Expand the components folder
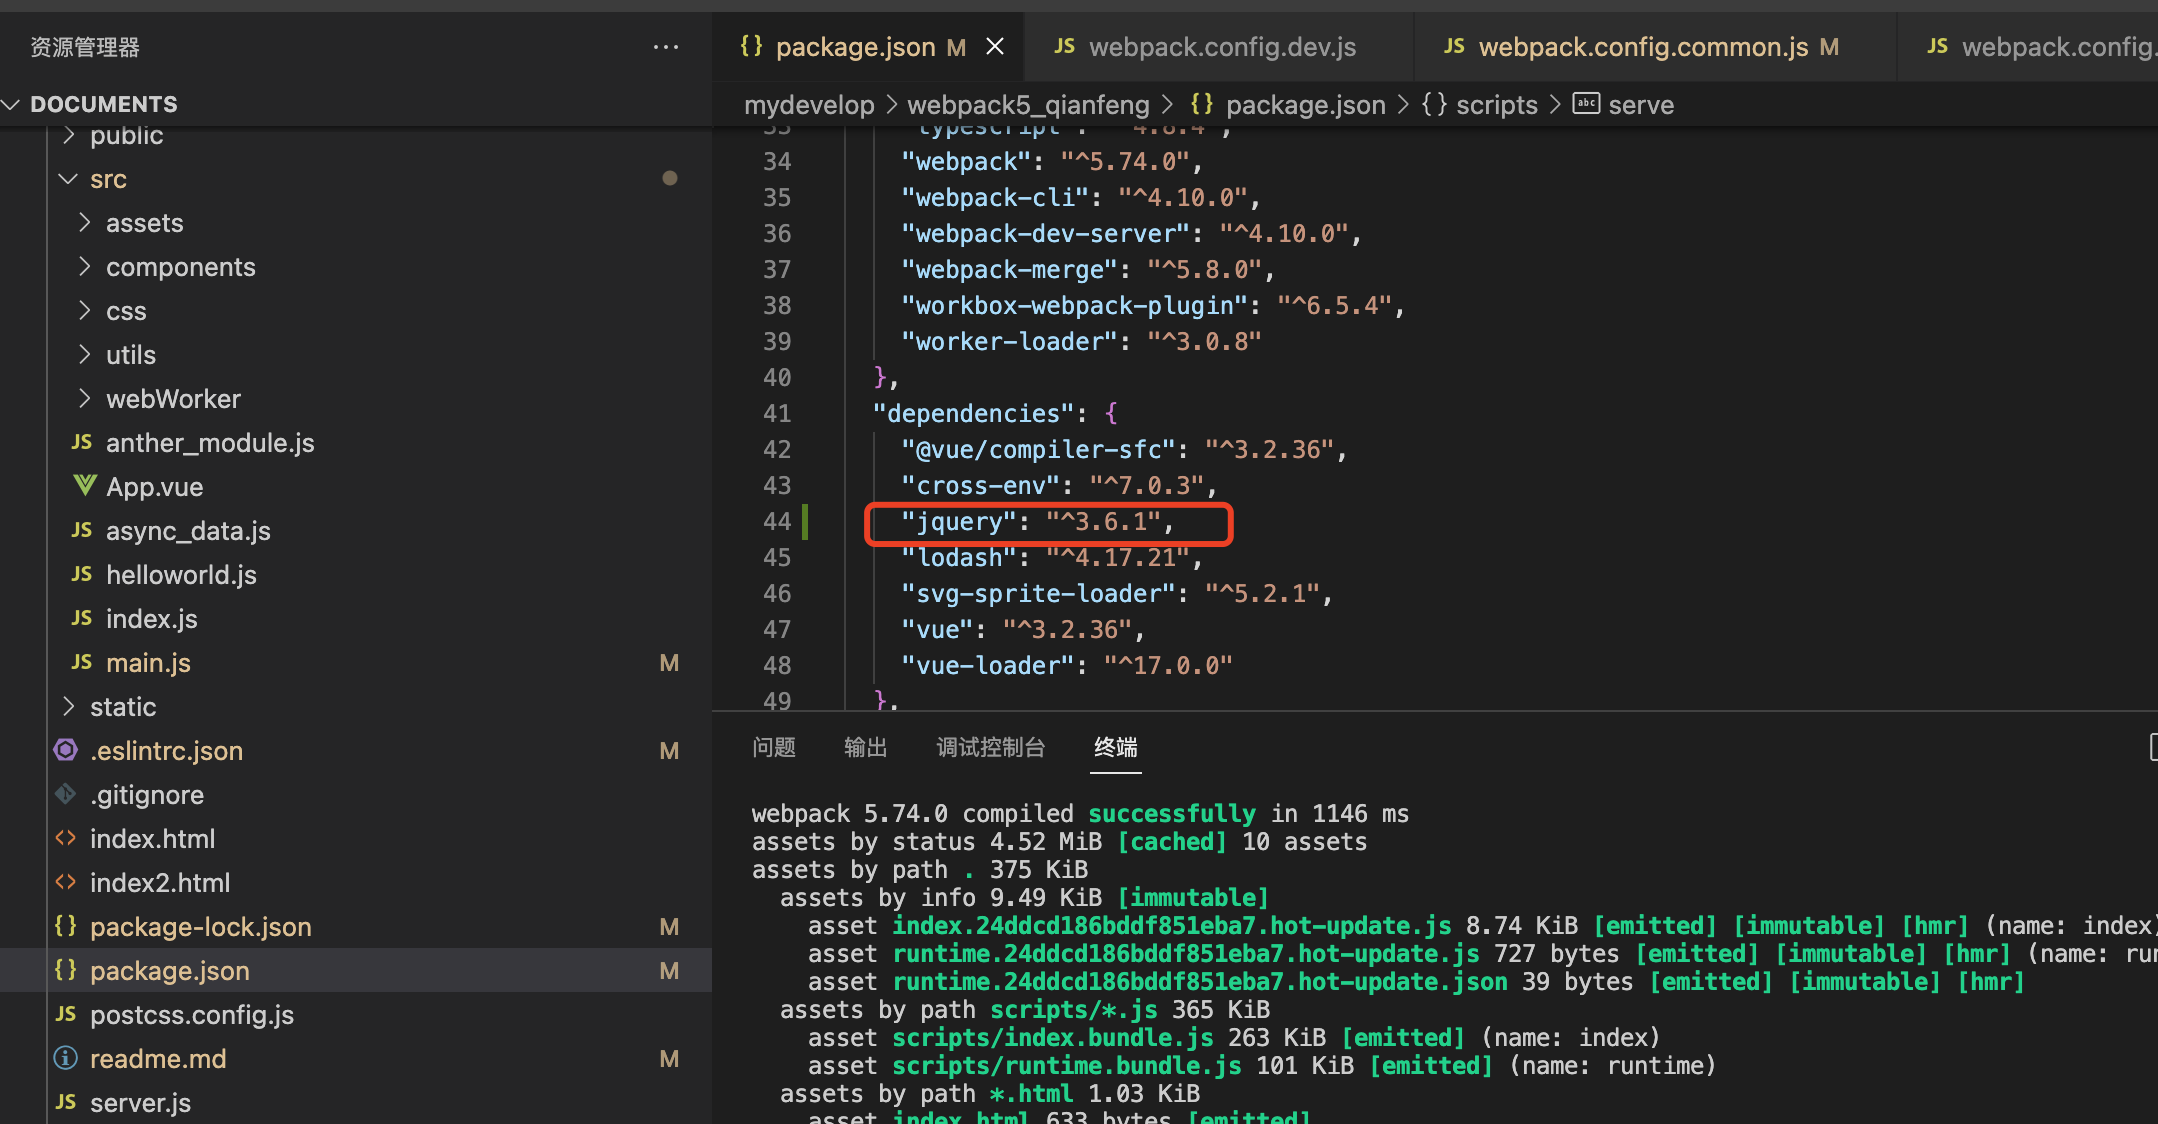The width and height of the screenshot is (2158, 1124). click(x=85, y=267)
